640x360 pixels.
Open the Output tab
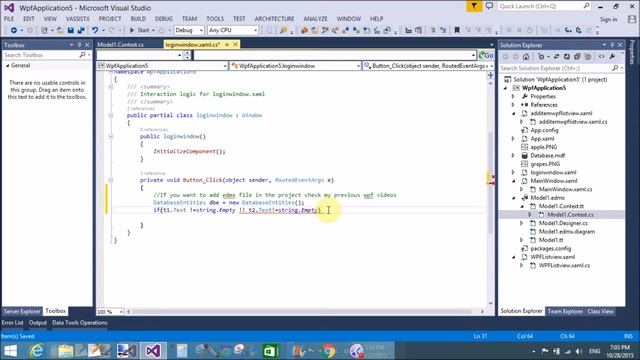click(38, 323)
